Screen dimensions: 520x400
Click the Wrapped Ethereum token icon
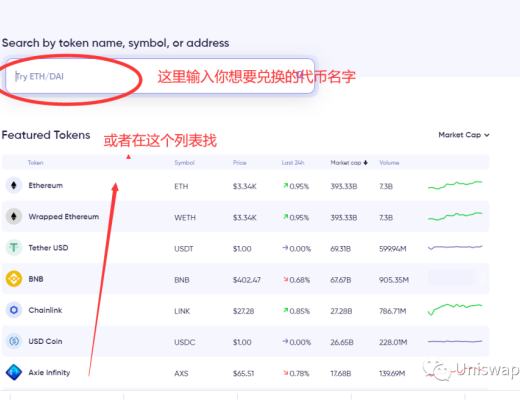tap(14, 216)
